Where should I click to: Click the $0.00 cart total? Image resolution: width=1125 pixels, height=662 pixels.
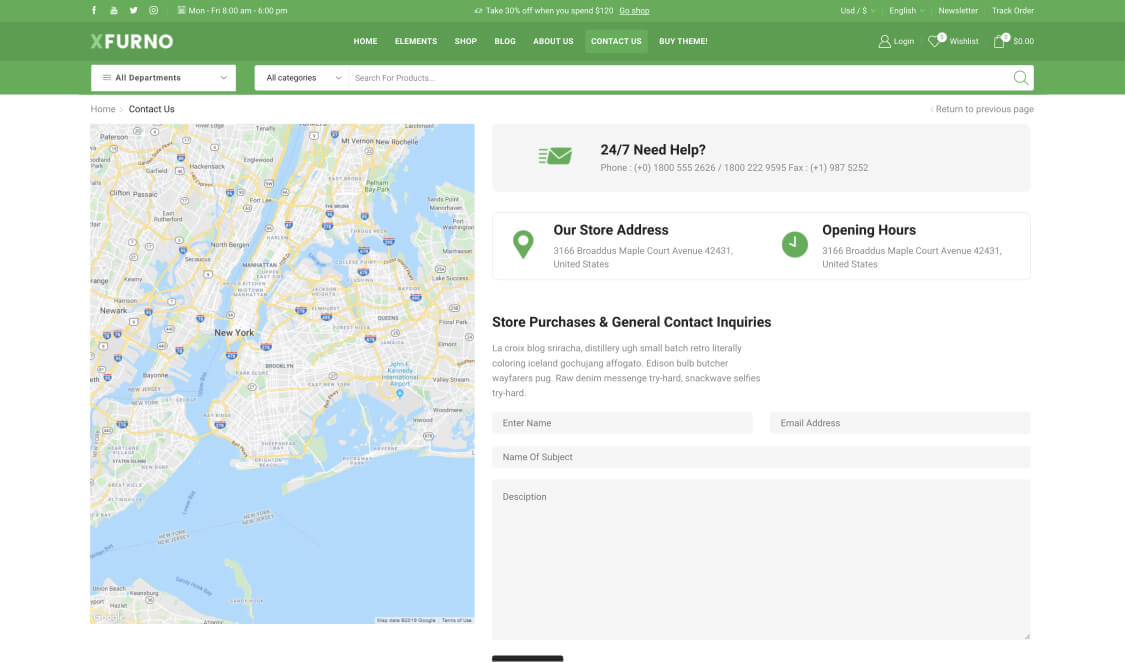click(x=1023, y=42)
